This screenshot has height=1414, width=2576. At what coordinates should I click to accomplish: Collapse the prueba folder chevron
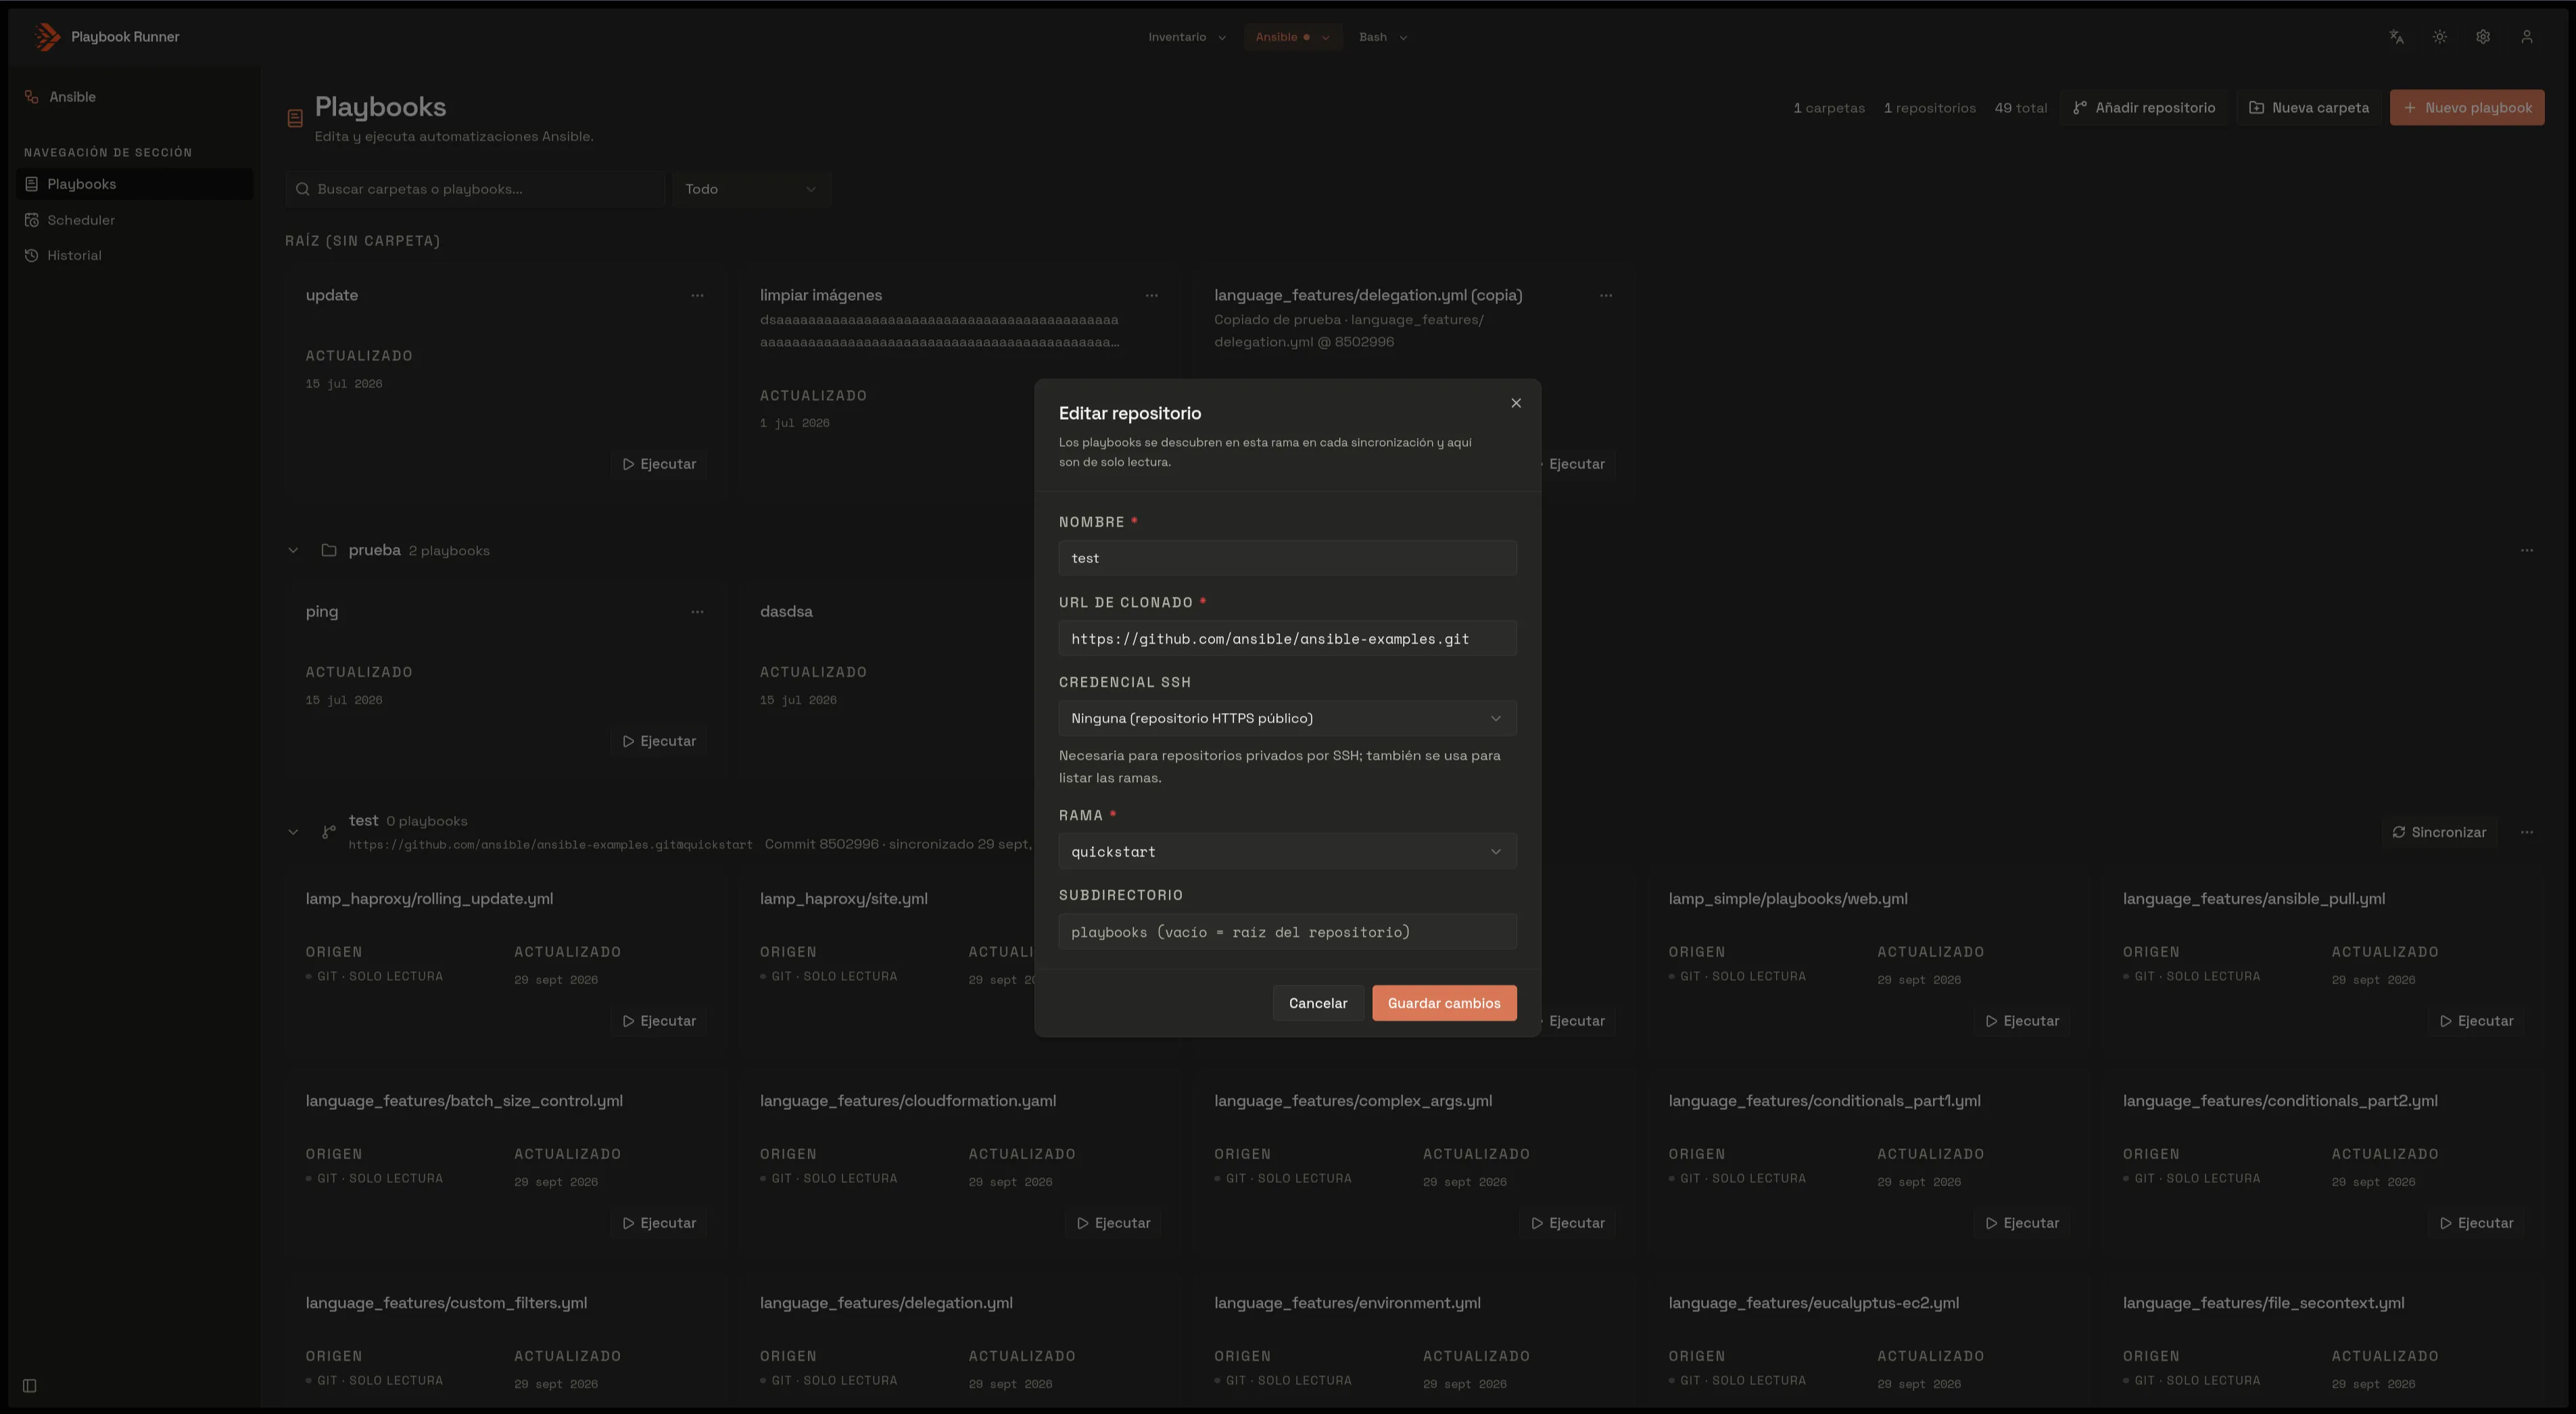[293, 550]
